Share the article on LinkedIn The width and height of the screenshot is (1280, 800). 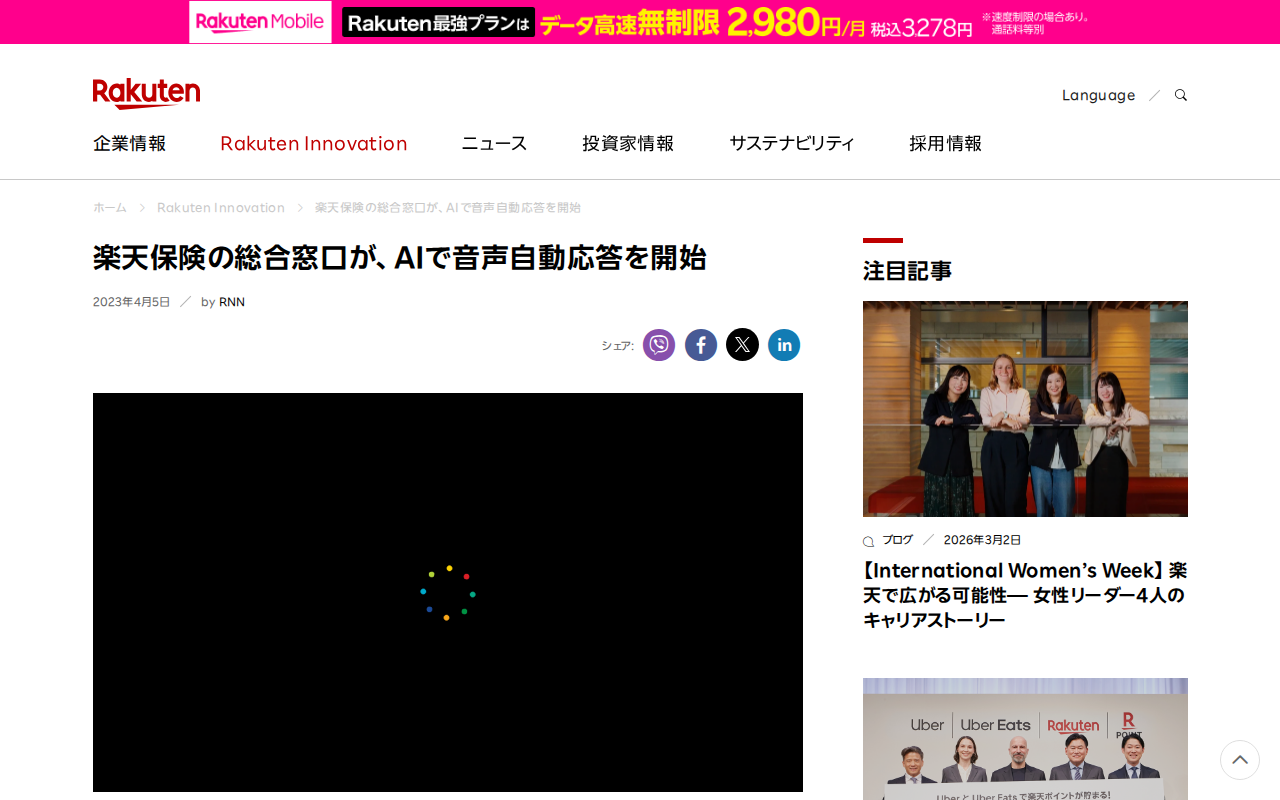pos(784,345)
